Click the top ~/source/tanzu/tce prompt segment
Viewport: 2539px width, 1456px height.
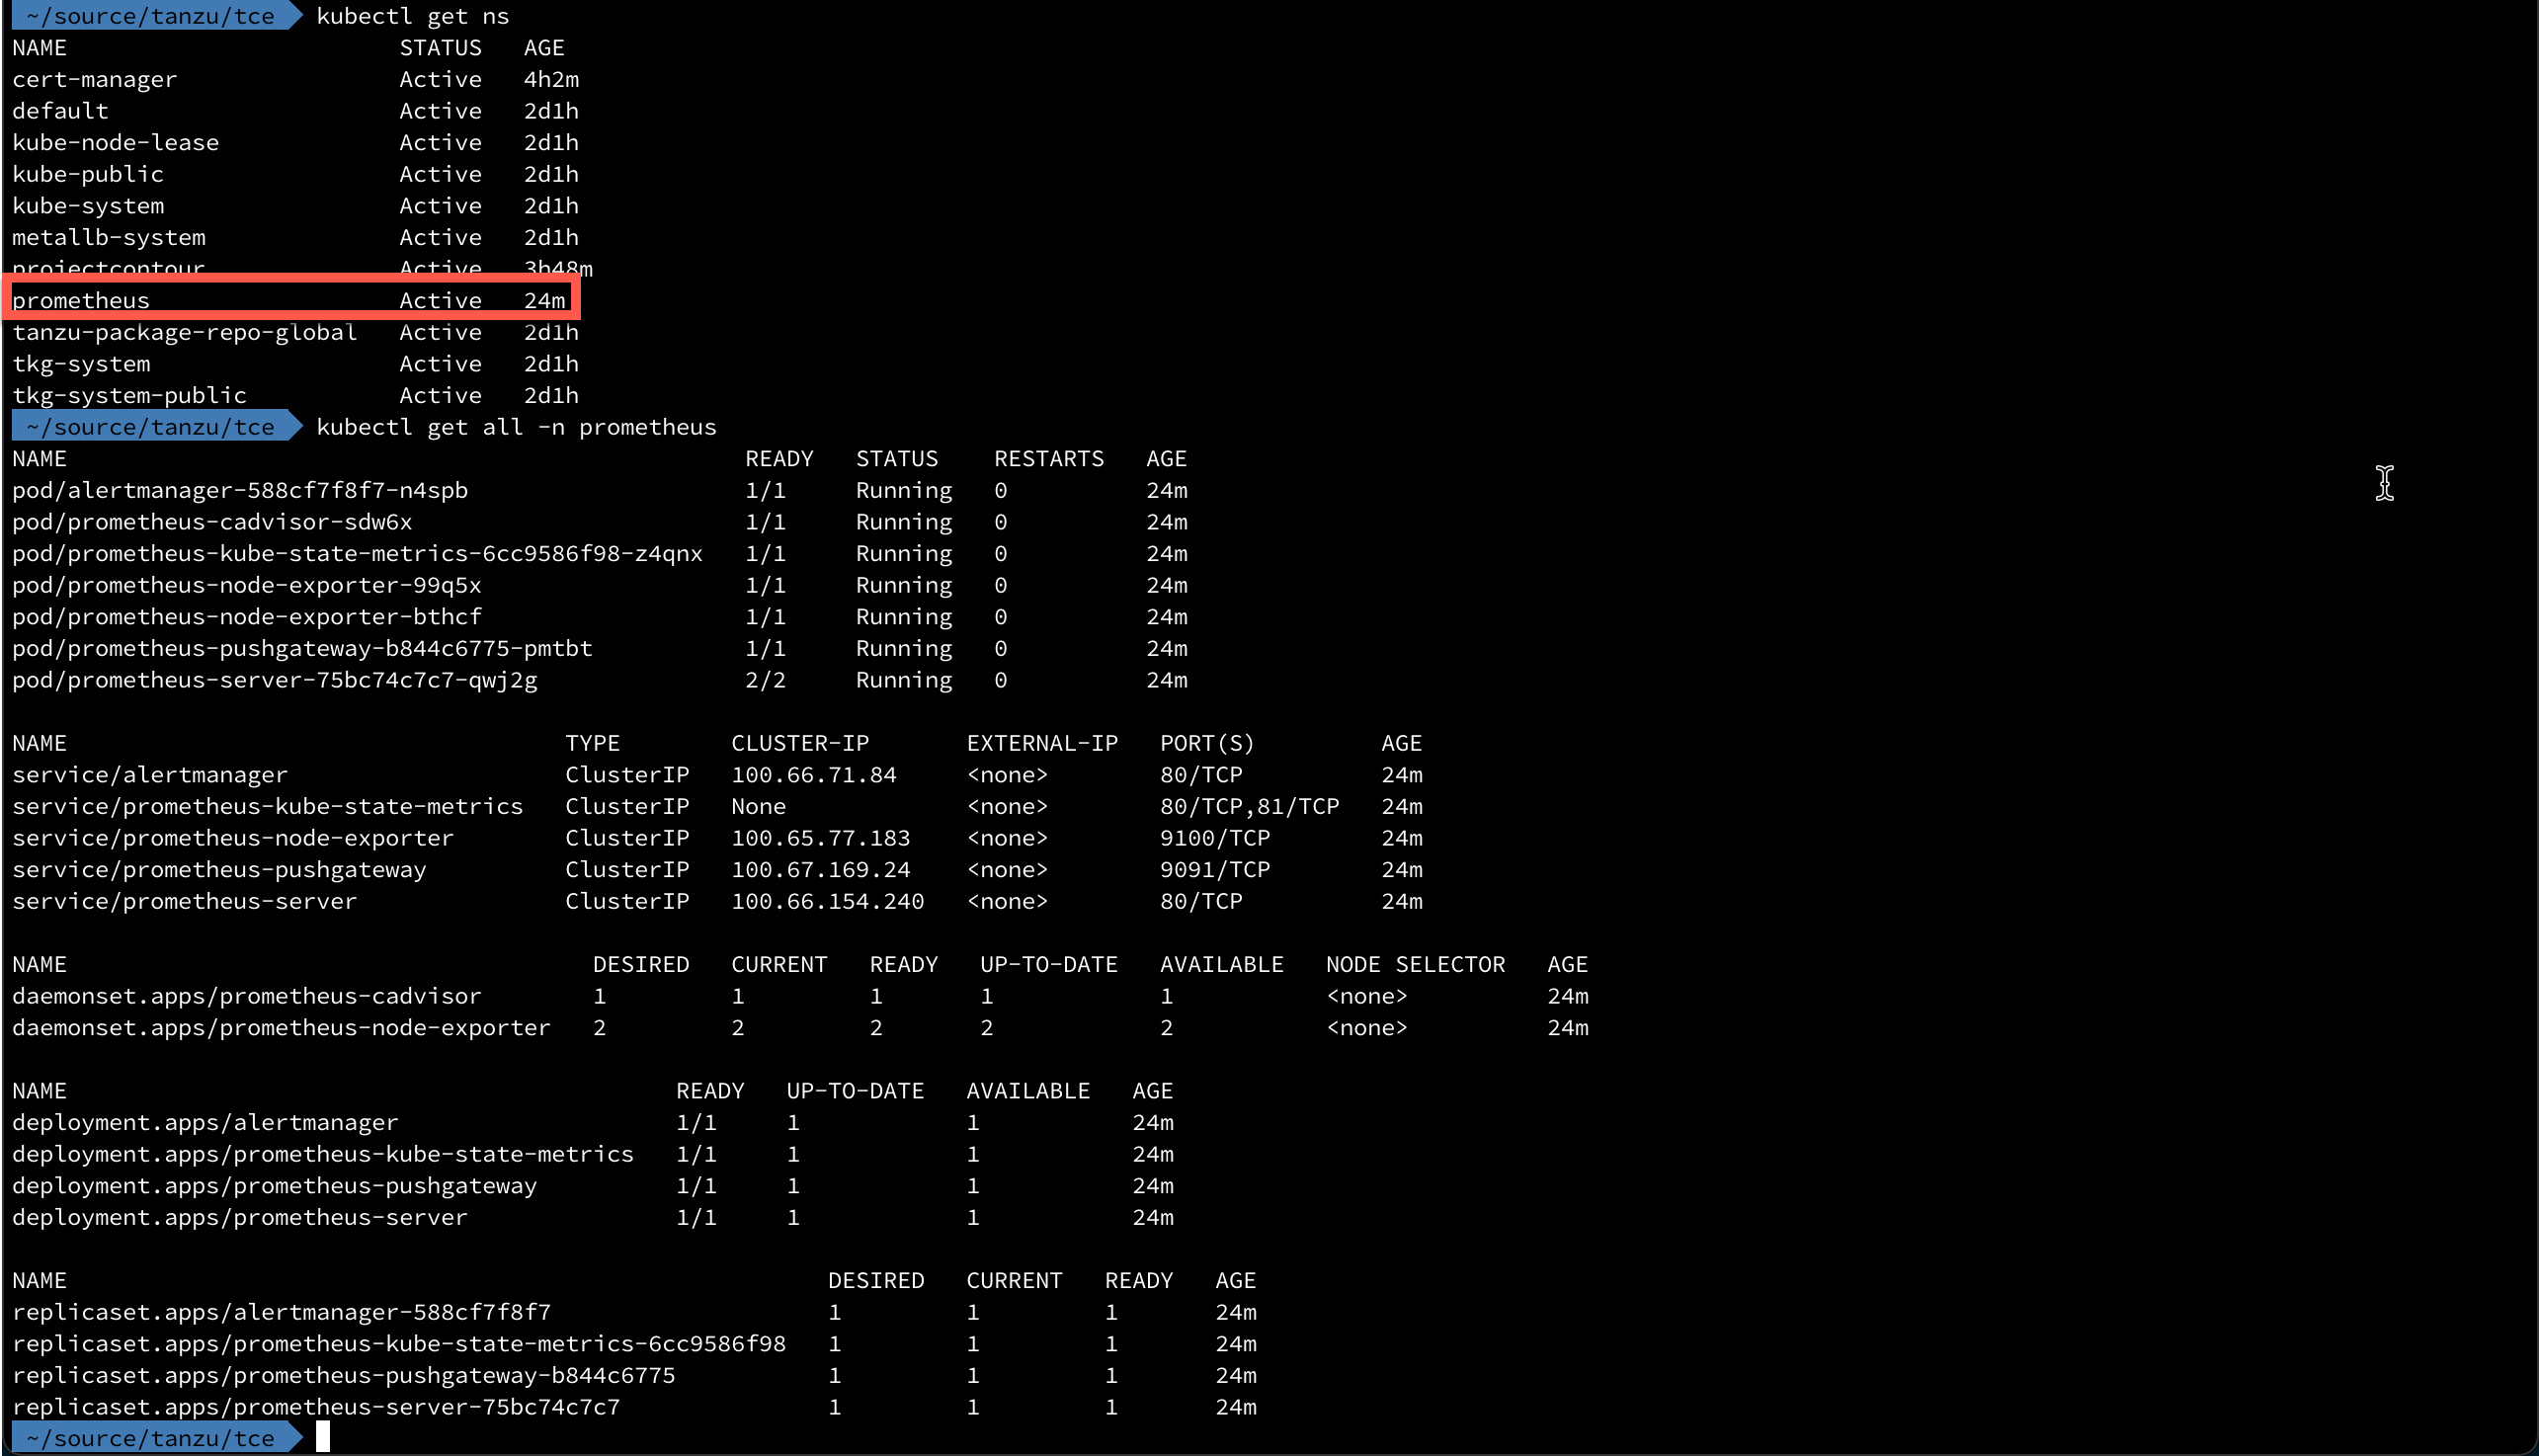(x=150, y=15)
